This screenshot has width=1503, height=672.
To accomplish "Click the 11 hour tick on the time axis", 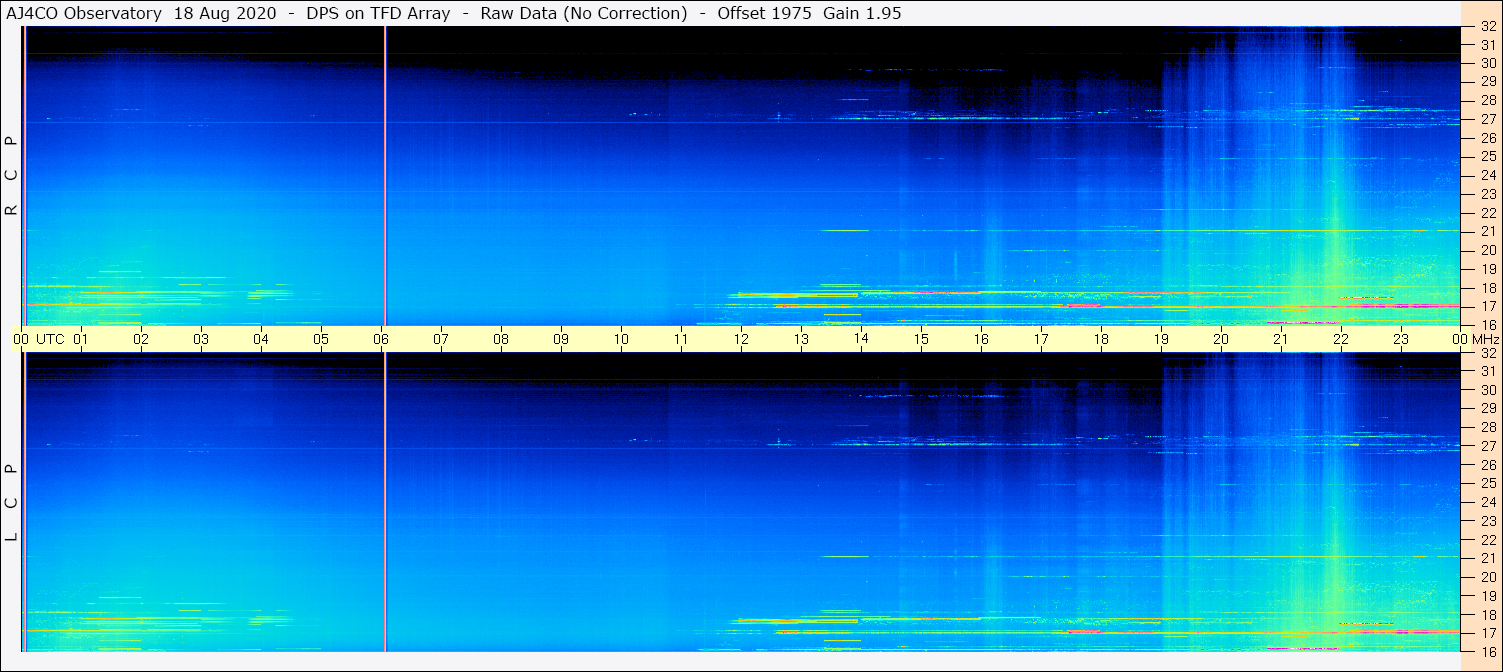I will [681, 339].
